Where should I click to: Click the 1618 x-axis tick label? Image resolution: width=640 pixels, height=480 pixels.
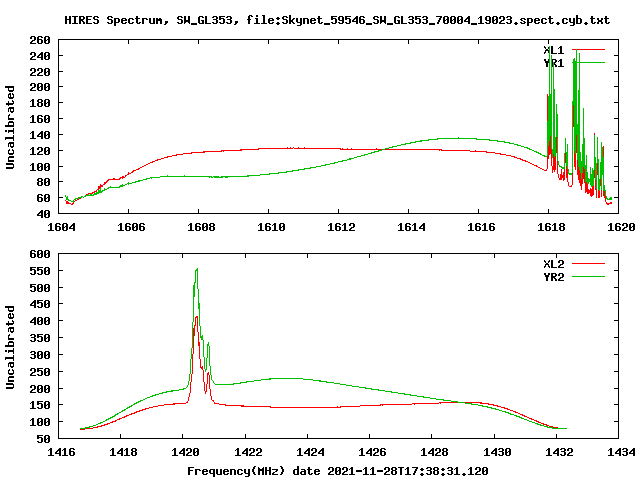point(551,227)
